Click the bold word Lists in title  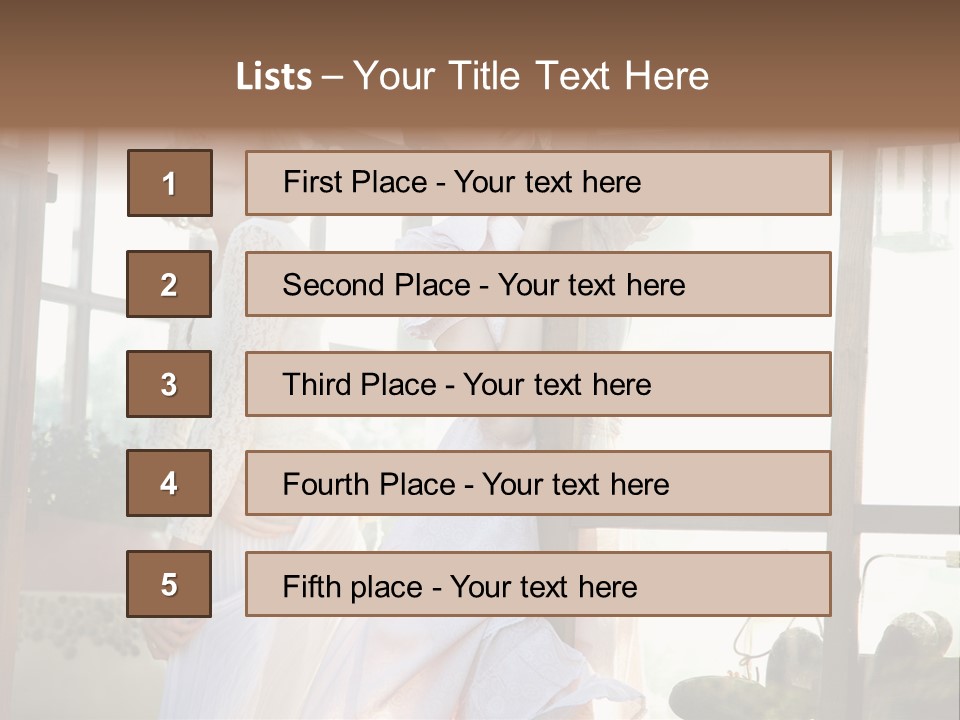coord(274,76)
